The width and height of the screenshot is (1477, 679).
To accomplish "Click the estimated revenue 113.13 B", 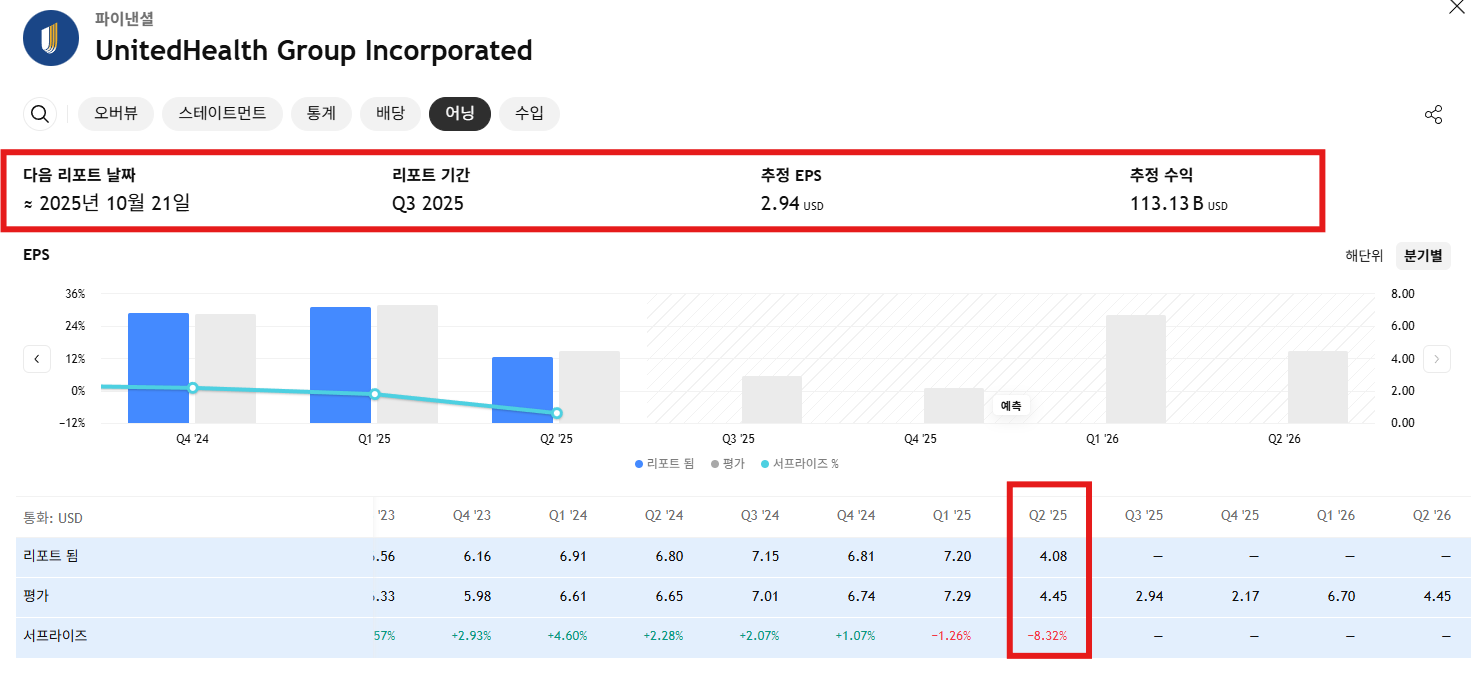I will (x=1178, y=204).
